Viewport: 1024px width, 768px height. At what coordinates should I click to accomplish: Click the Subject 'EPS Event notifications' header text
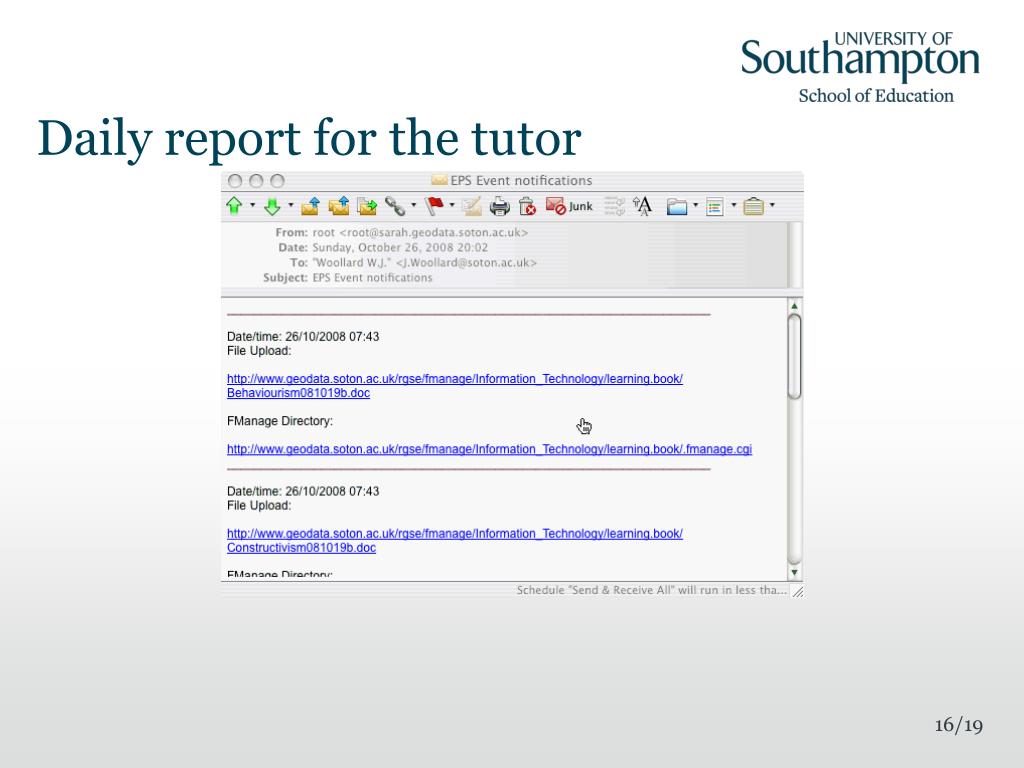click(372, 278)
